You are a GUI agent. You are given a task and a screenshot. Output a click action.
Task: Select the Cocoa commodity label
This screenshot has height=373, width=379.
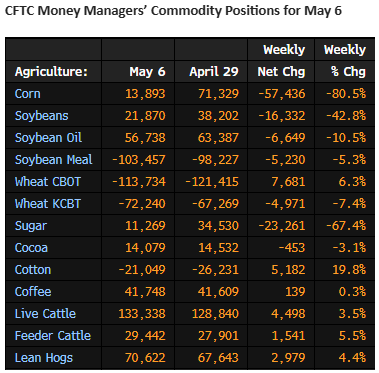pos(31,248)
